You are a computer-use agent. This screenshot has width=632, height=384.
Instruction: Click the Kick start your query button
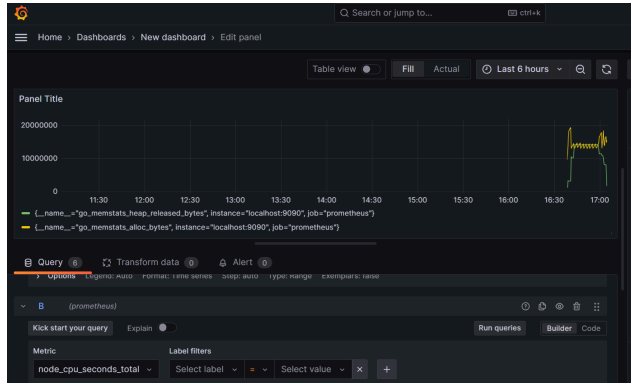pos(70,328)
